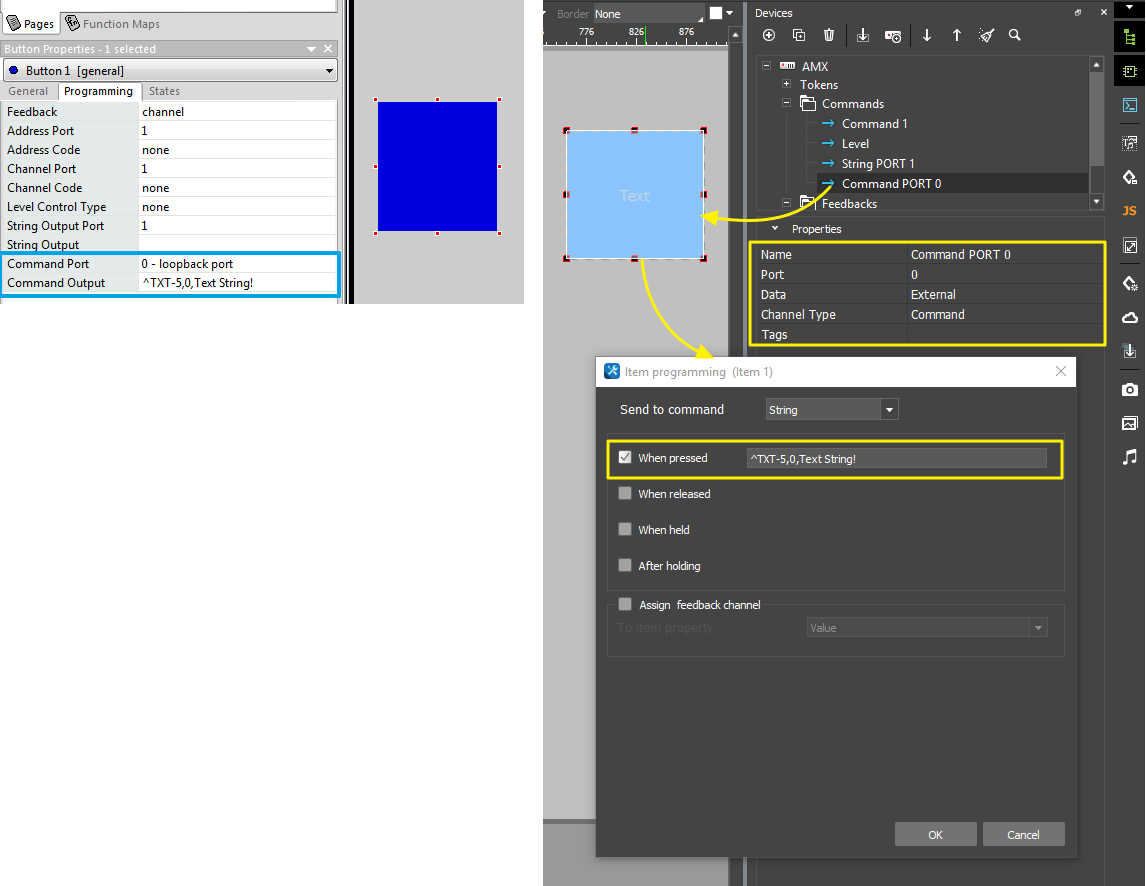This screenshot has width=1146, height=886.
Task: Click the camera icon in right sidebar
Action: pos(1129,389)
